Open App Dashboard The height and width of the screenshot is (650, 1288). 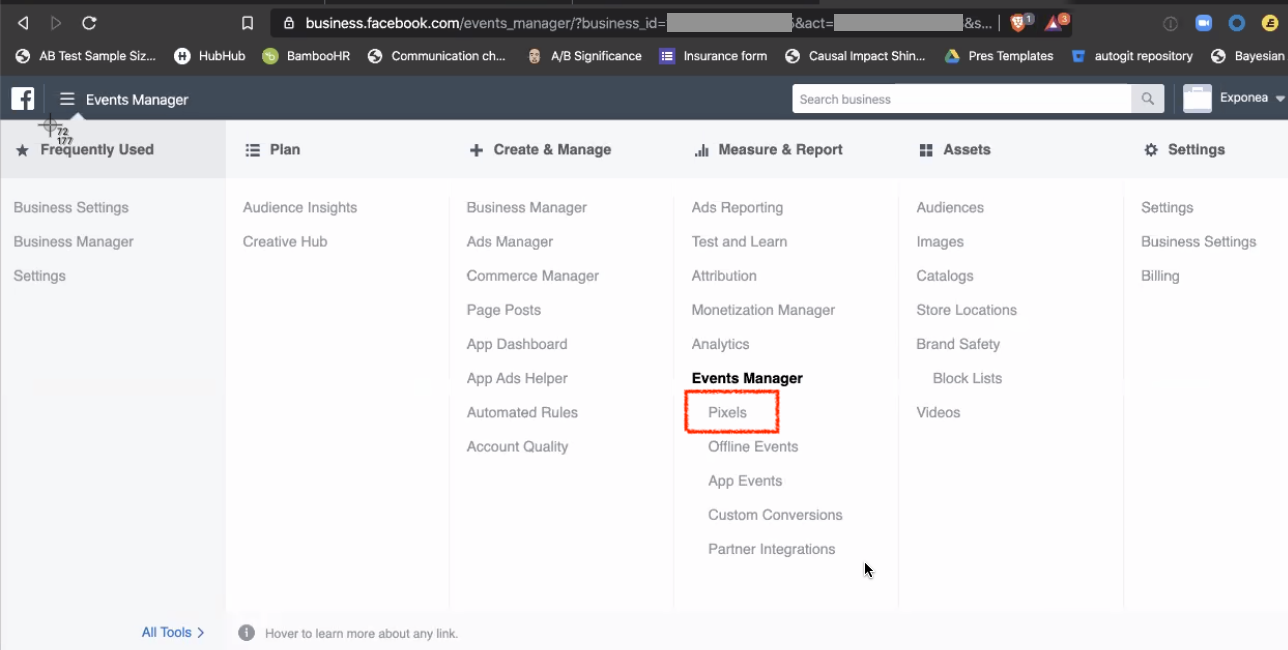pos(517,344)
